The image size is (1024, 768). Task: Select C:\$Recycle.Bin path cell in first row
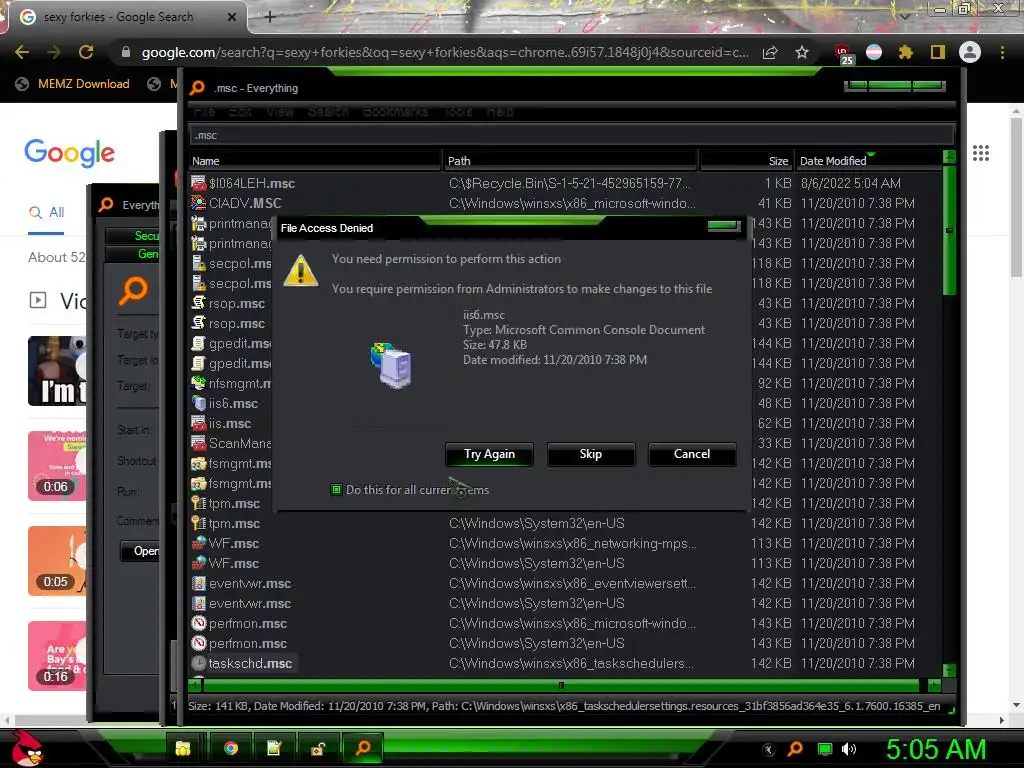pos(569,184)
